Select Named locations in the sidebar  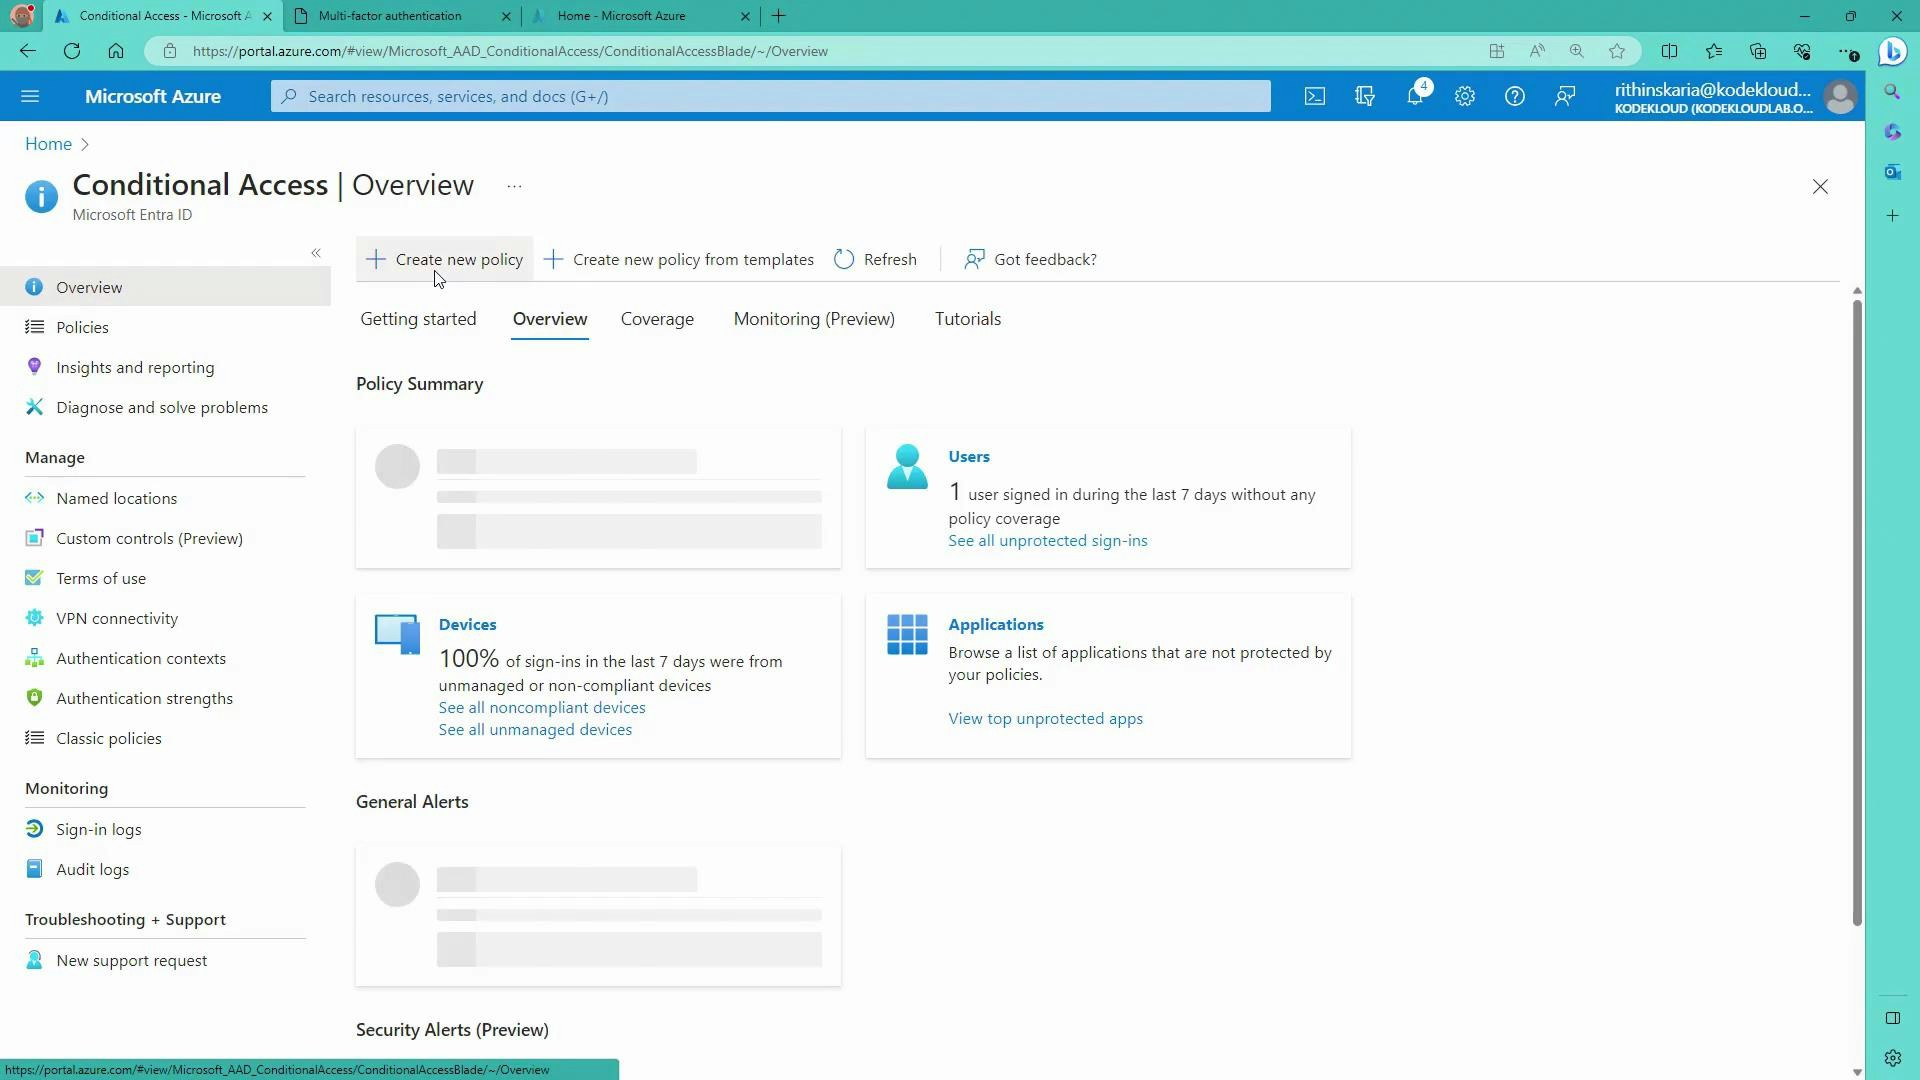pyautogui.click(x=116, y=497)
